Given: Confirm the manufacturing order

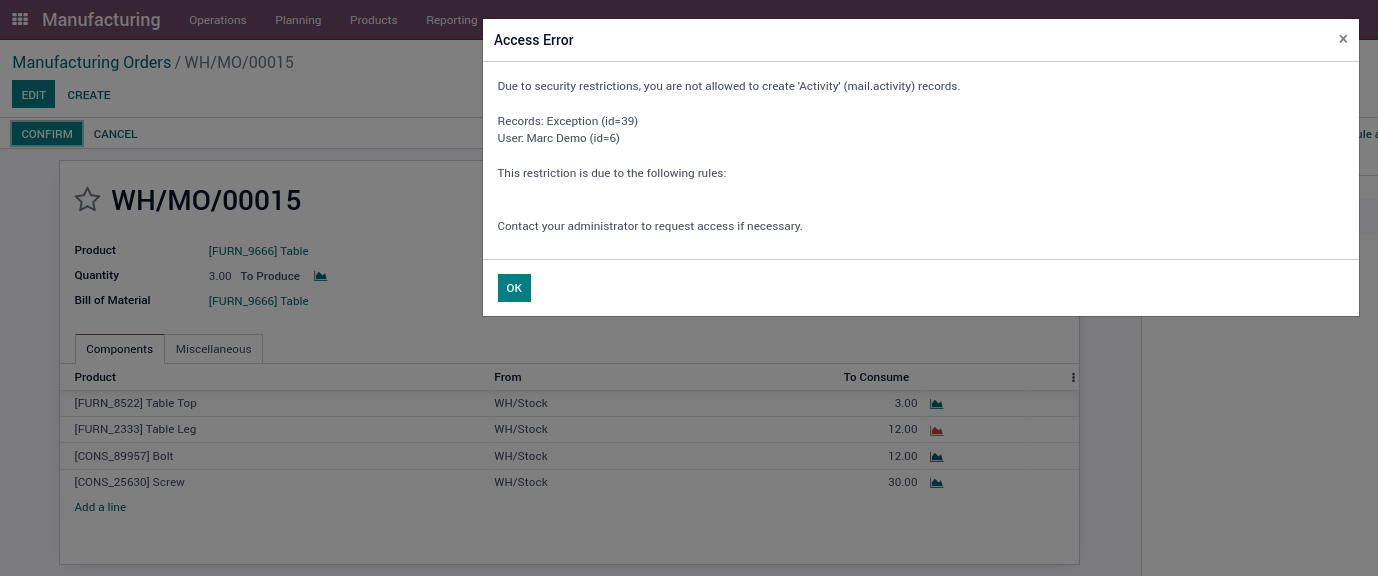Looking at the screenshot, I should (x=47, y=134).
